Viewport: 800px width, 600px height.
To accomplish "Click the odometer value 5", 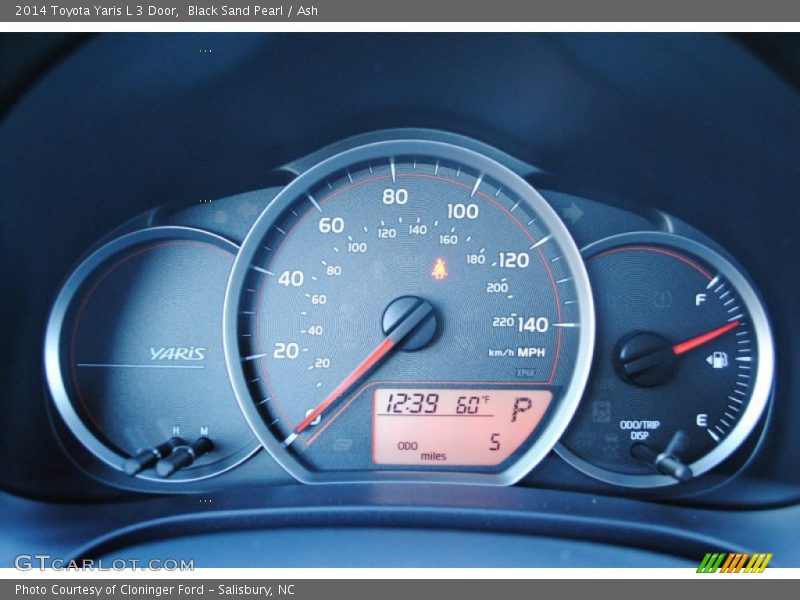I will pos(494,442).
